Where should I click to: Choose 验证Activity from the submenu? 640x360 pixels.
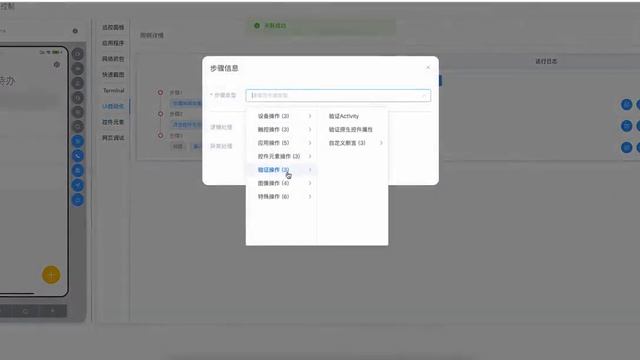pos(344,116)
